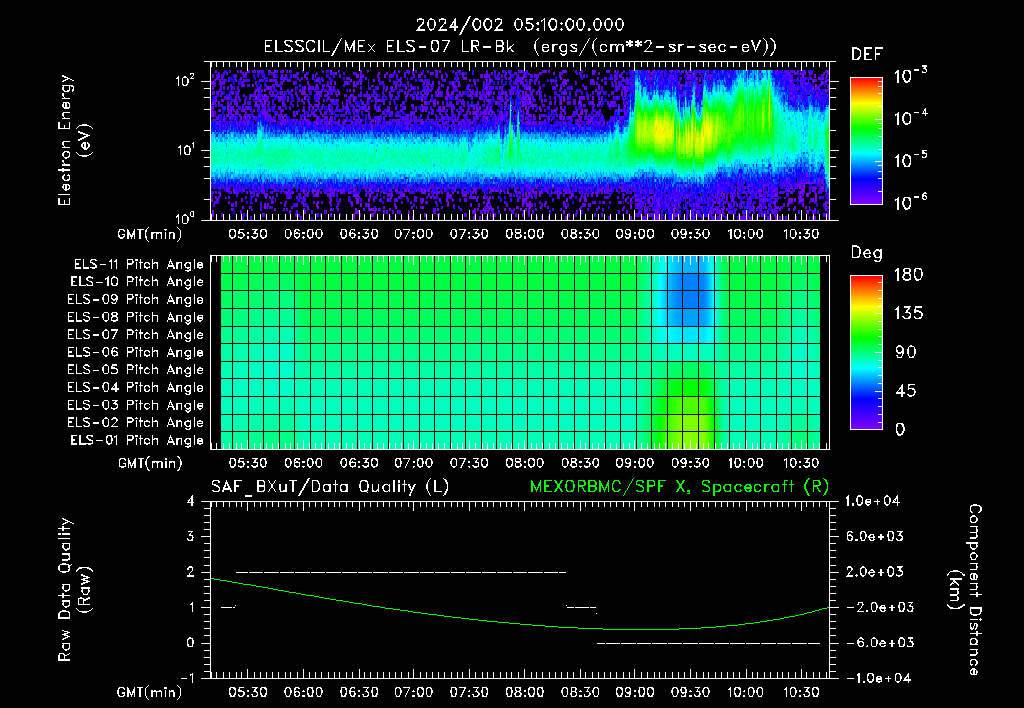Click the 135 value on Deg color bar
1024x708 pixels.
point(908,314)
